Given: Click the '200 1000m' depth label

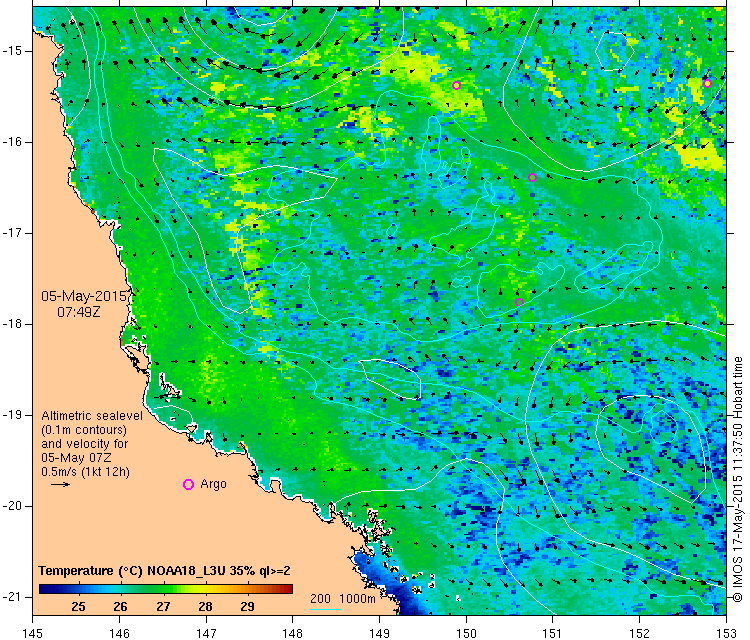Looking at the screenshot, I should coord(342,599).
